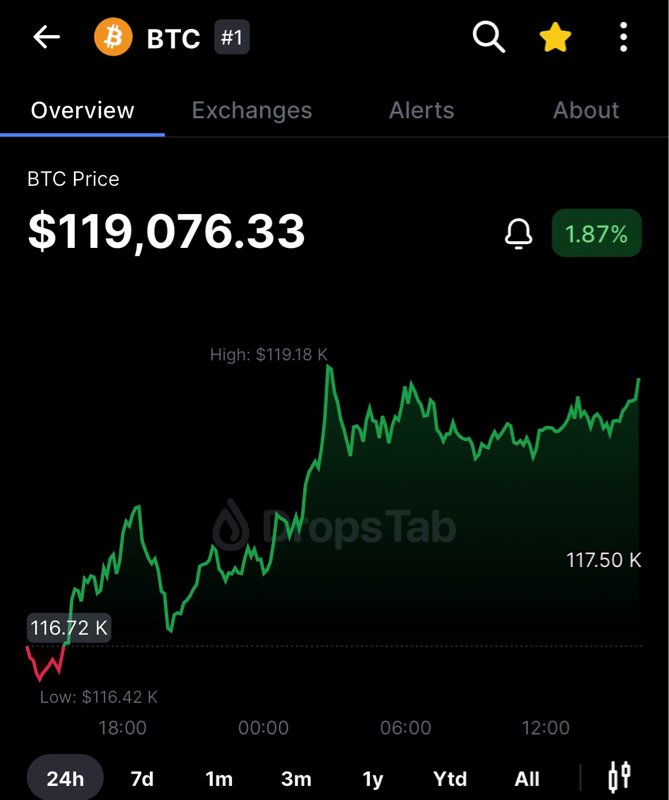Switch to candlestick chart view icon
Screen dimensions: 669x800
(x=619, y=776)
